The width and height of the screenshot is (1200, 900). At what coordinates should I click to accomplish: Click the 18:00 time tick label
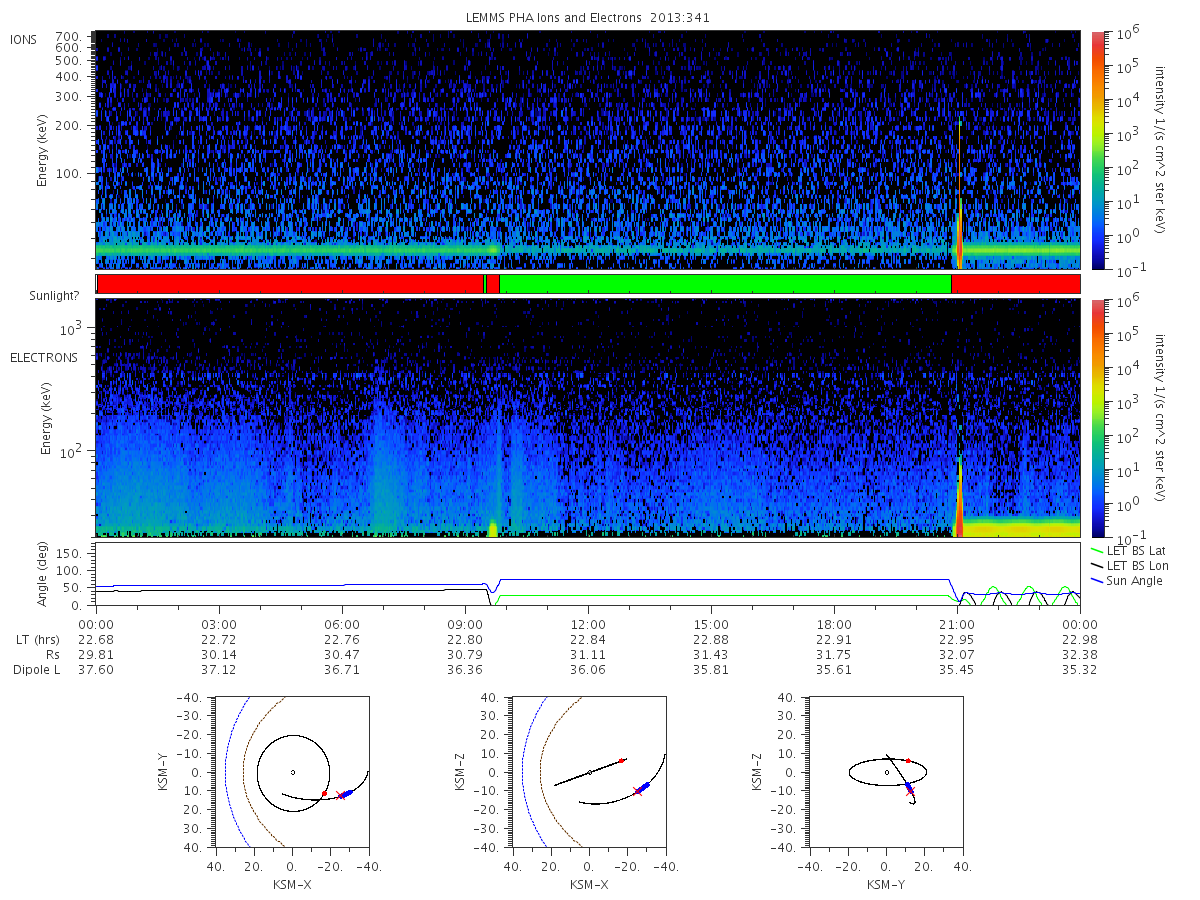[834, 623]
